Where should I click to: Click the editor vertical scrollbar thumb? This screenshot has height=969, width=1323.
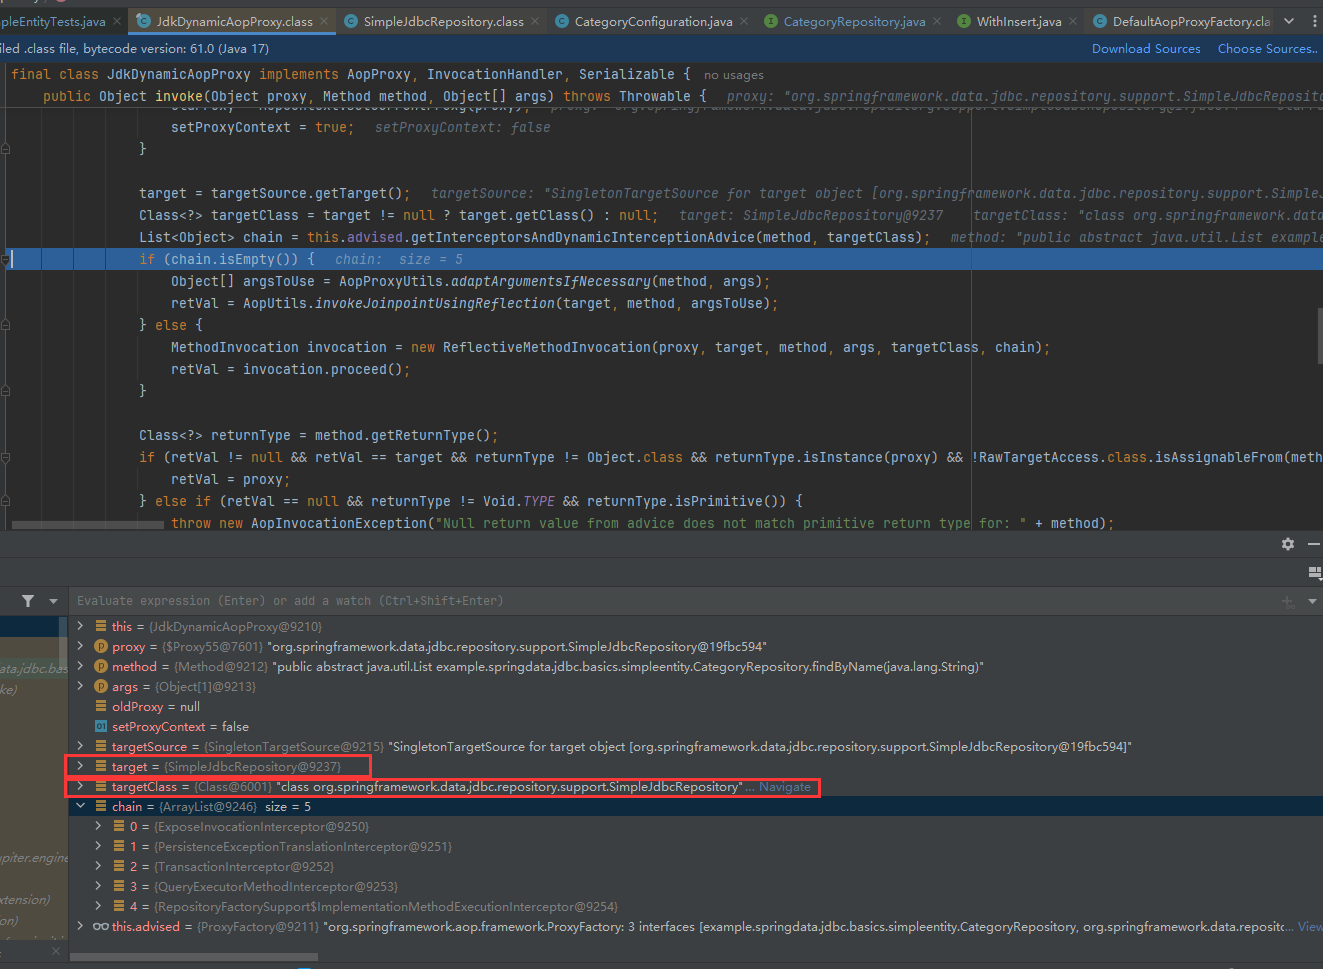(1319, 336)
